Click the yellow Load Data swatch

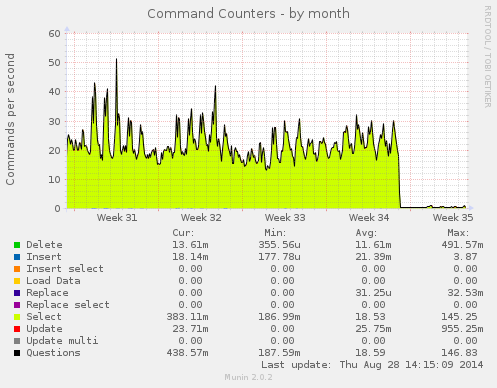coord(17,281)
